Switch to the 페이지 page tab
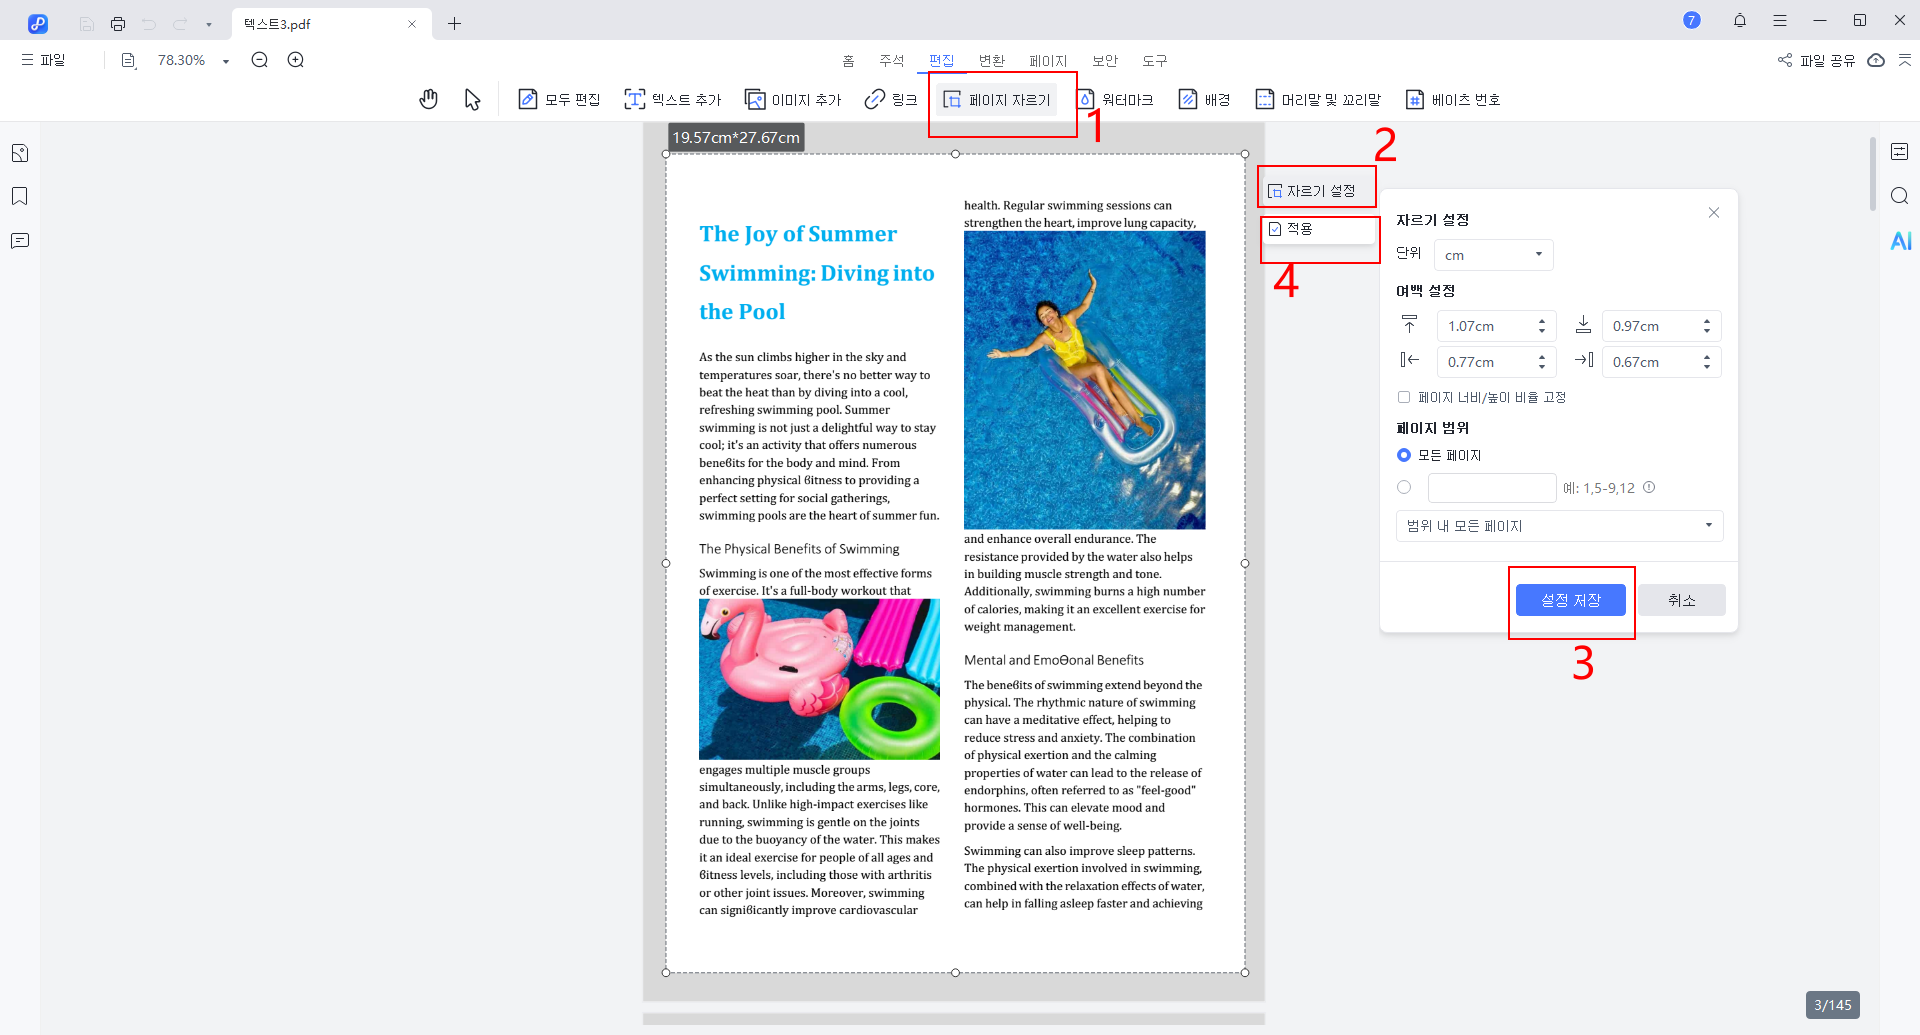Screen dimensions: 1920x1035 (1048, 61)
